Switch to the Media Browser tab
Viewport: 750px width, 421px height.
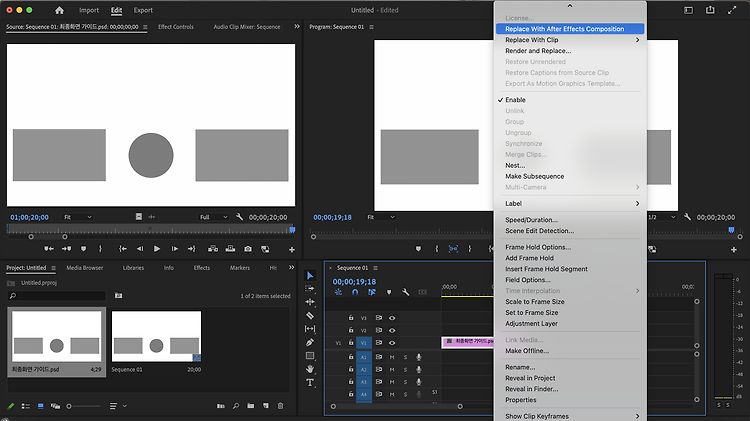tap(85, 268)
